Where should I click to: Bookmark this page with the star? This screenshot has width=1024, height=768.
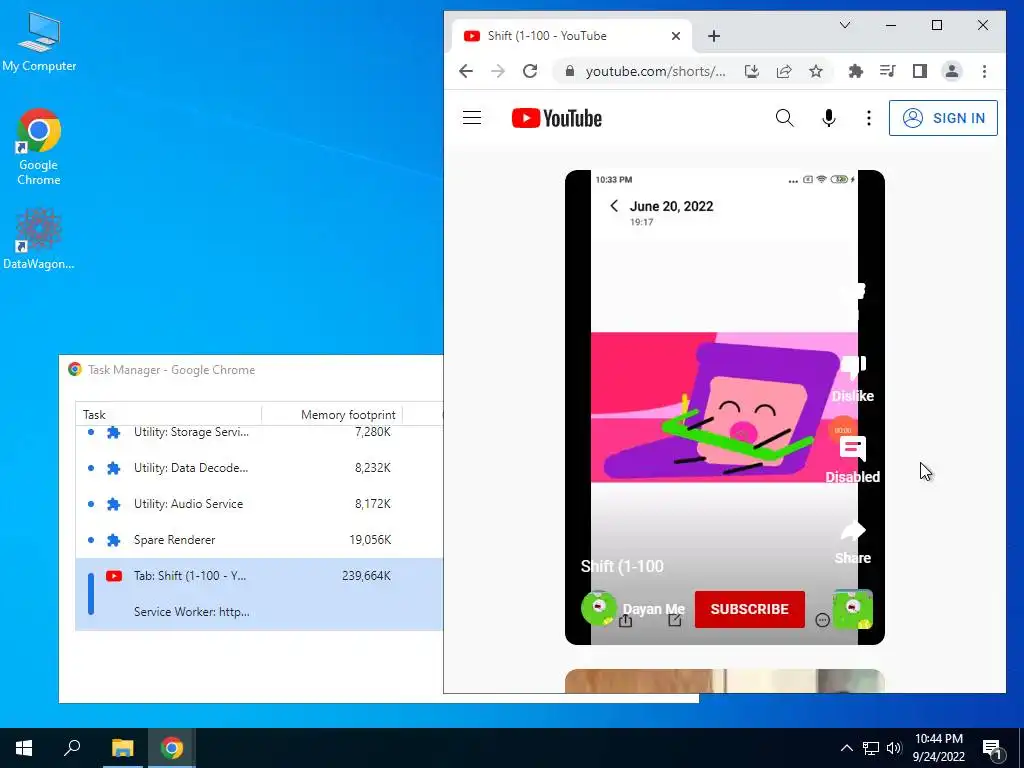[816, 71]
